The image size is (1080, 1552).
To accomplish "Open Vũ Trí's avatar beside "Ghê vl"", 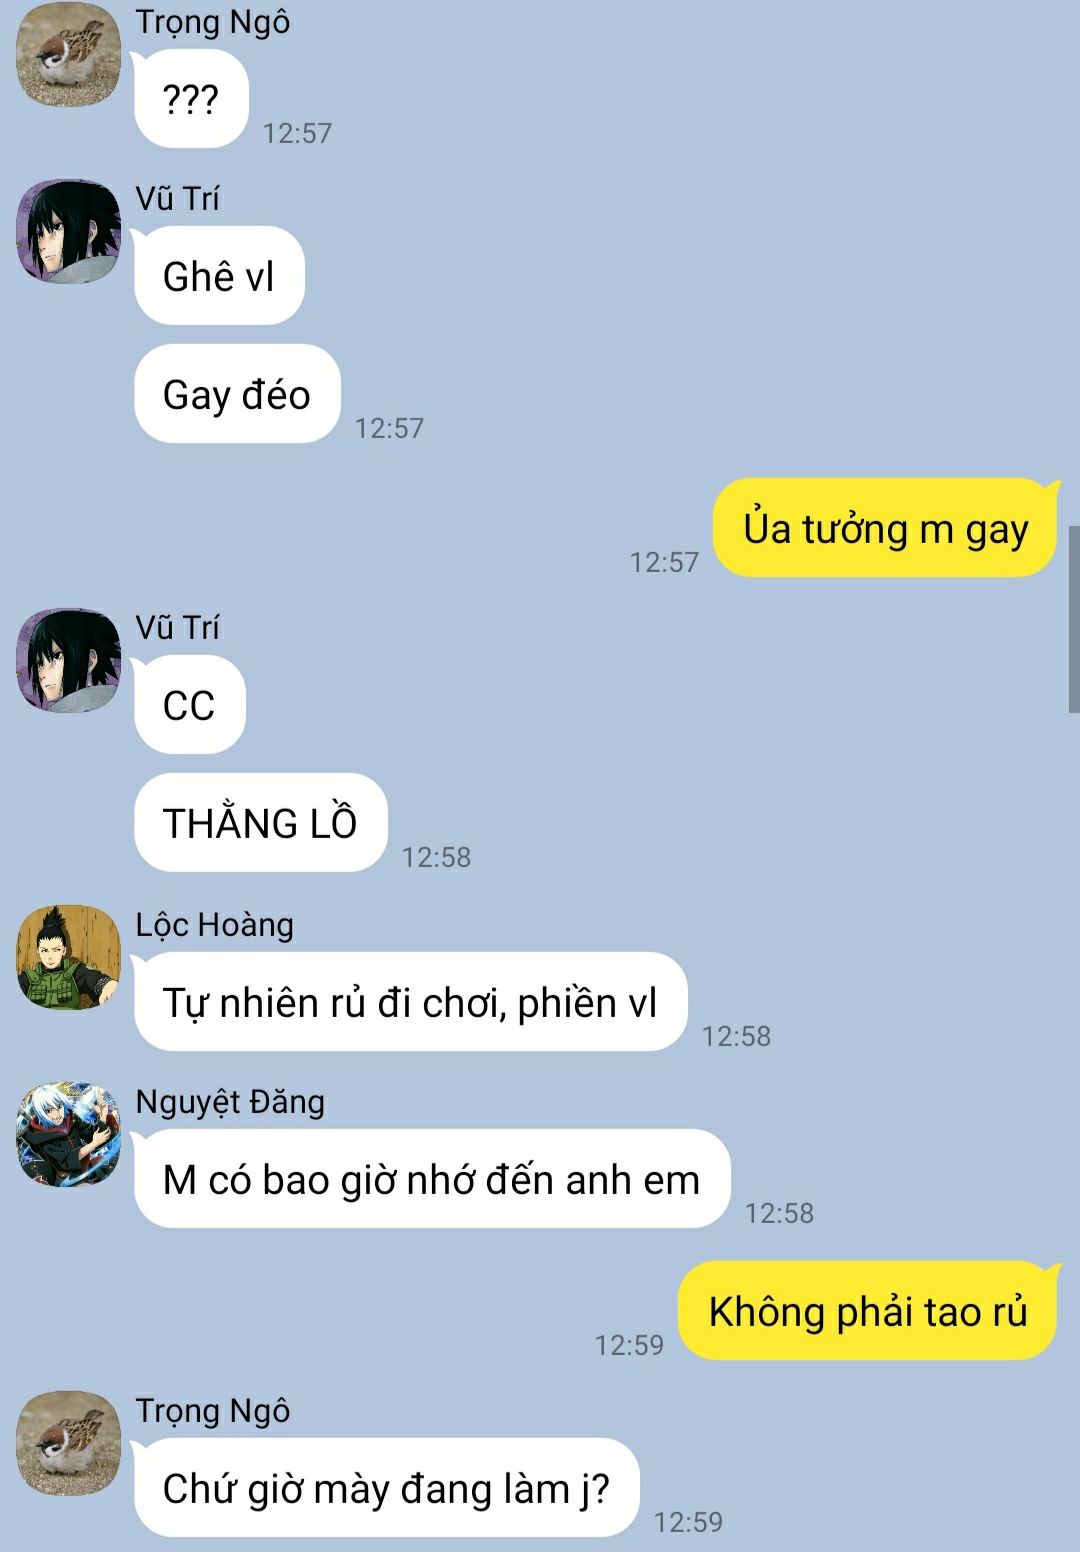I will click(x=68, y=232).
